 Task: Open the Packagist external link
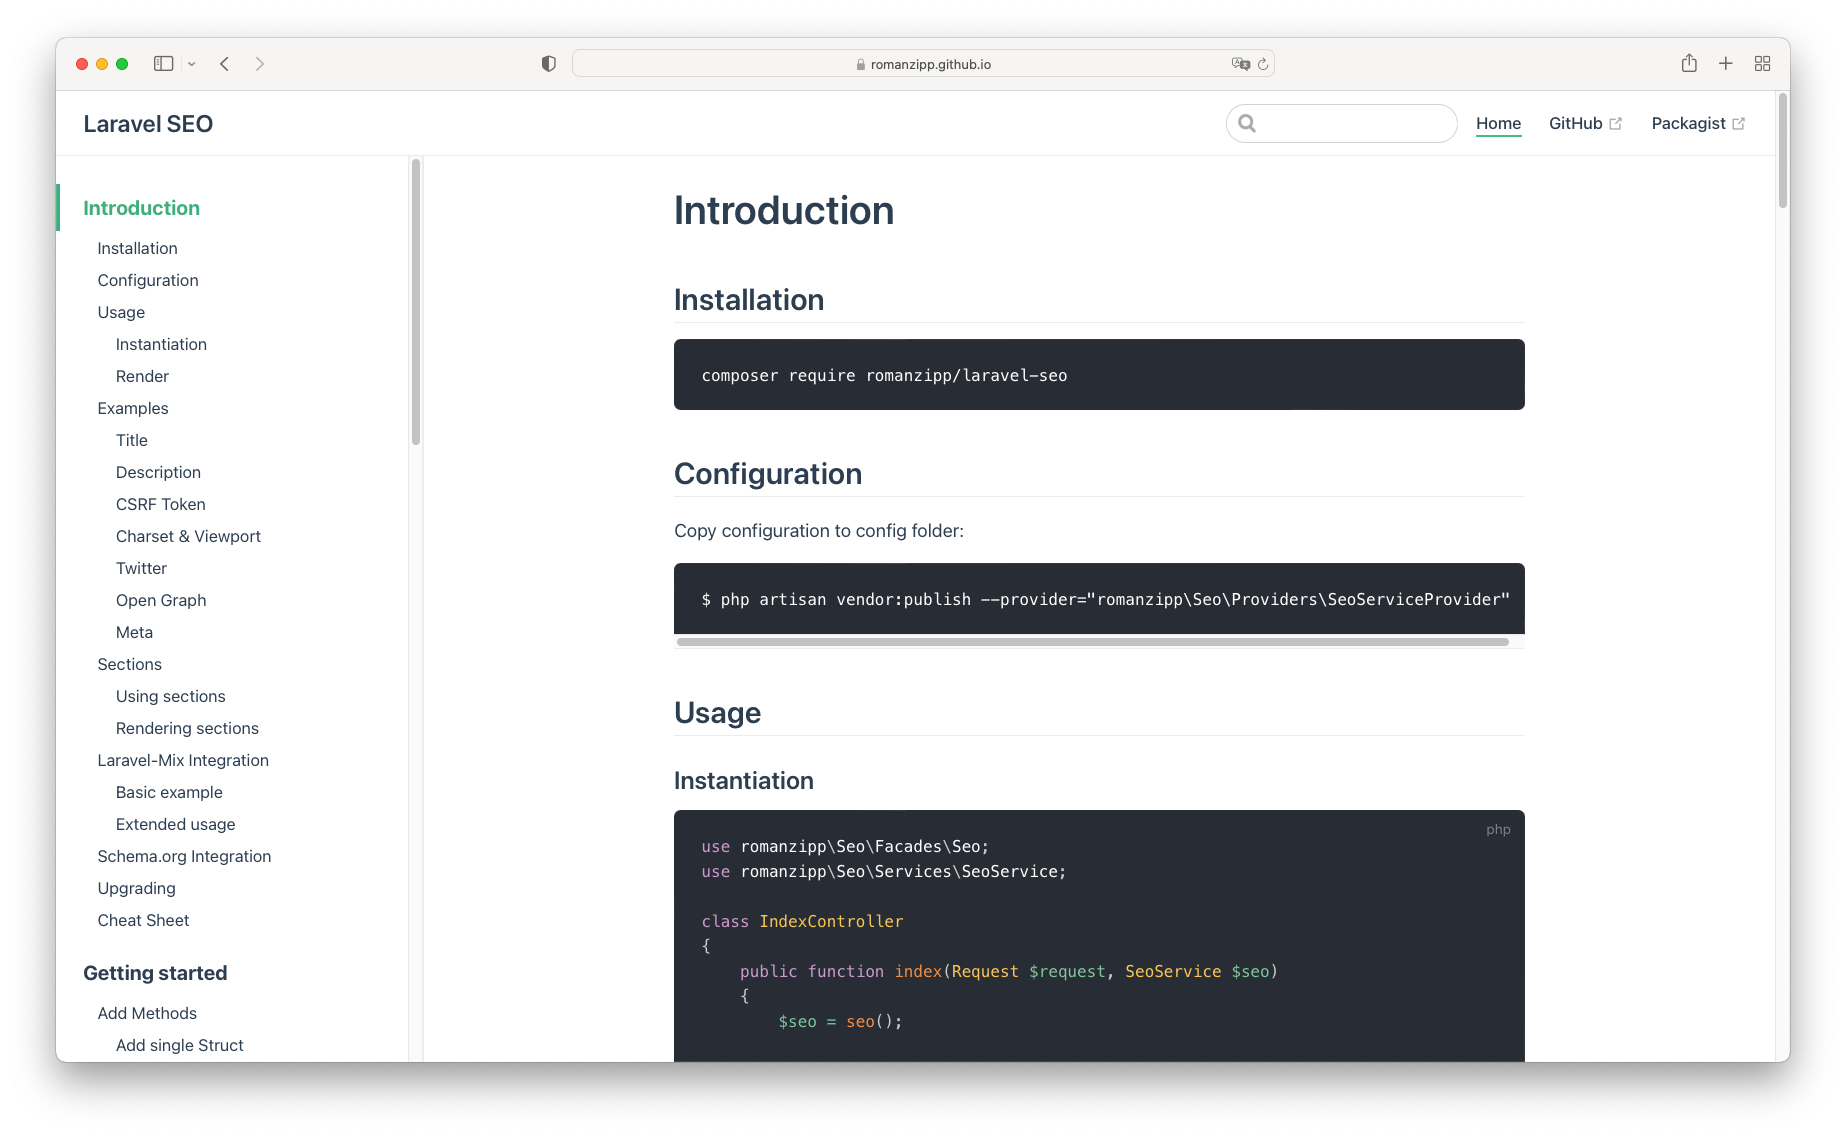pos(1697,123)
